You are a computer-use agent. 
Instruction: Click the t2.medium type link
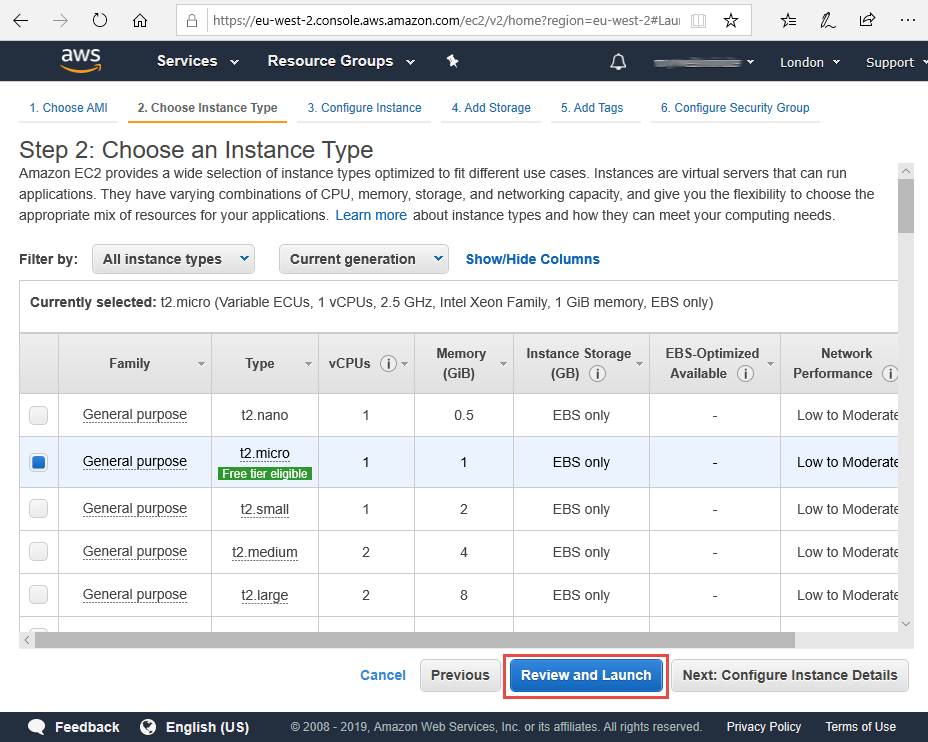tap(265, 552)
